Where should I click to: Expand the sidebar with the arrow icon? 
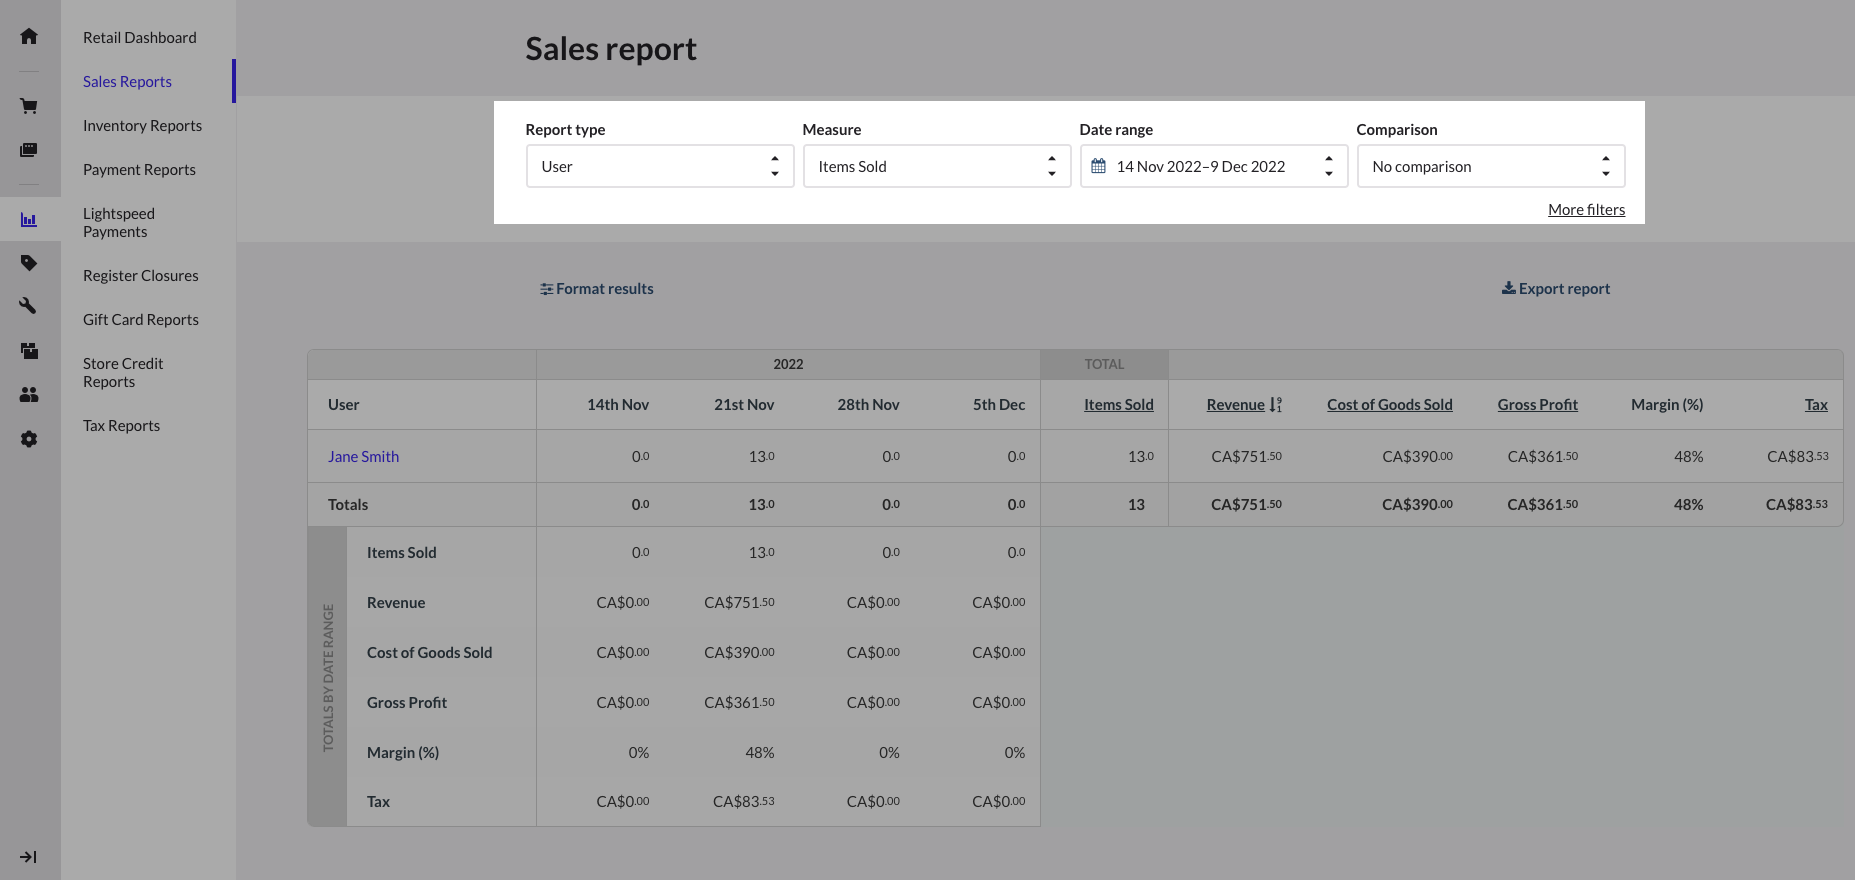pos(29,857)
